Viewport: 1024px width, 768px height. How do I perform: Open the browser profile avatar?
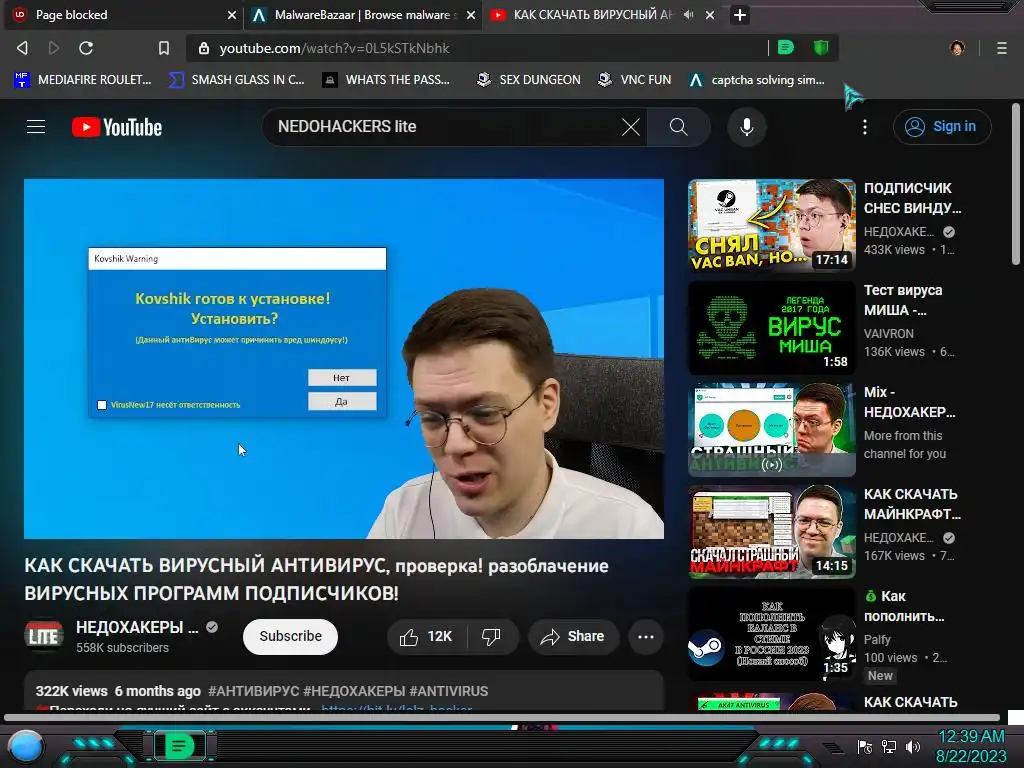point(957,48)
